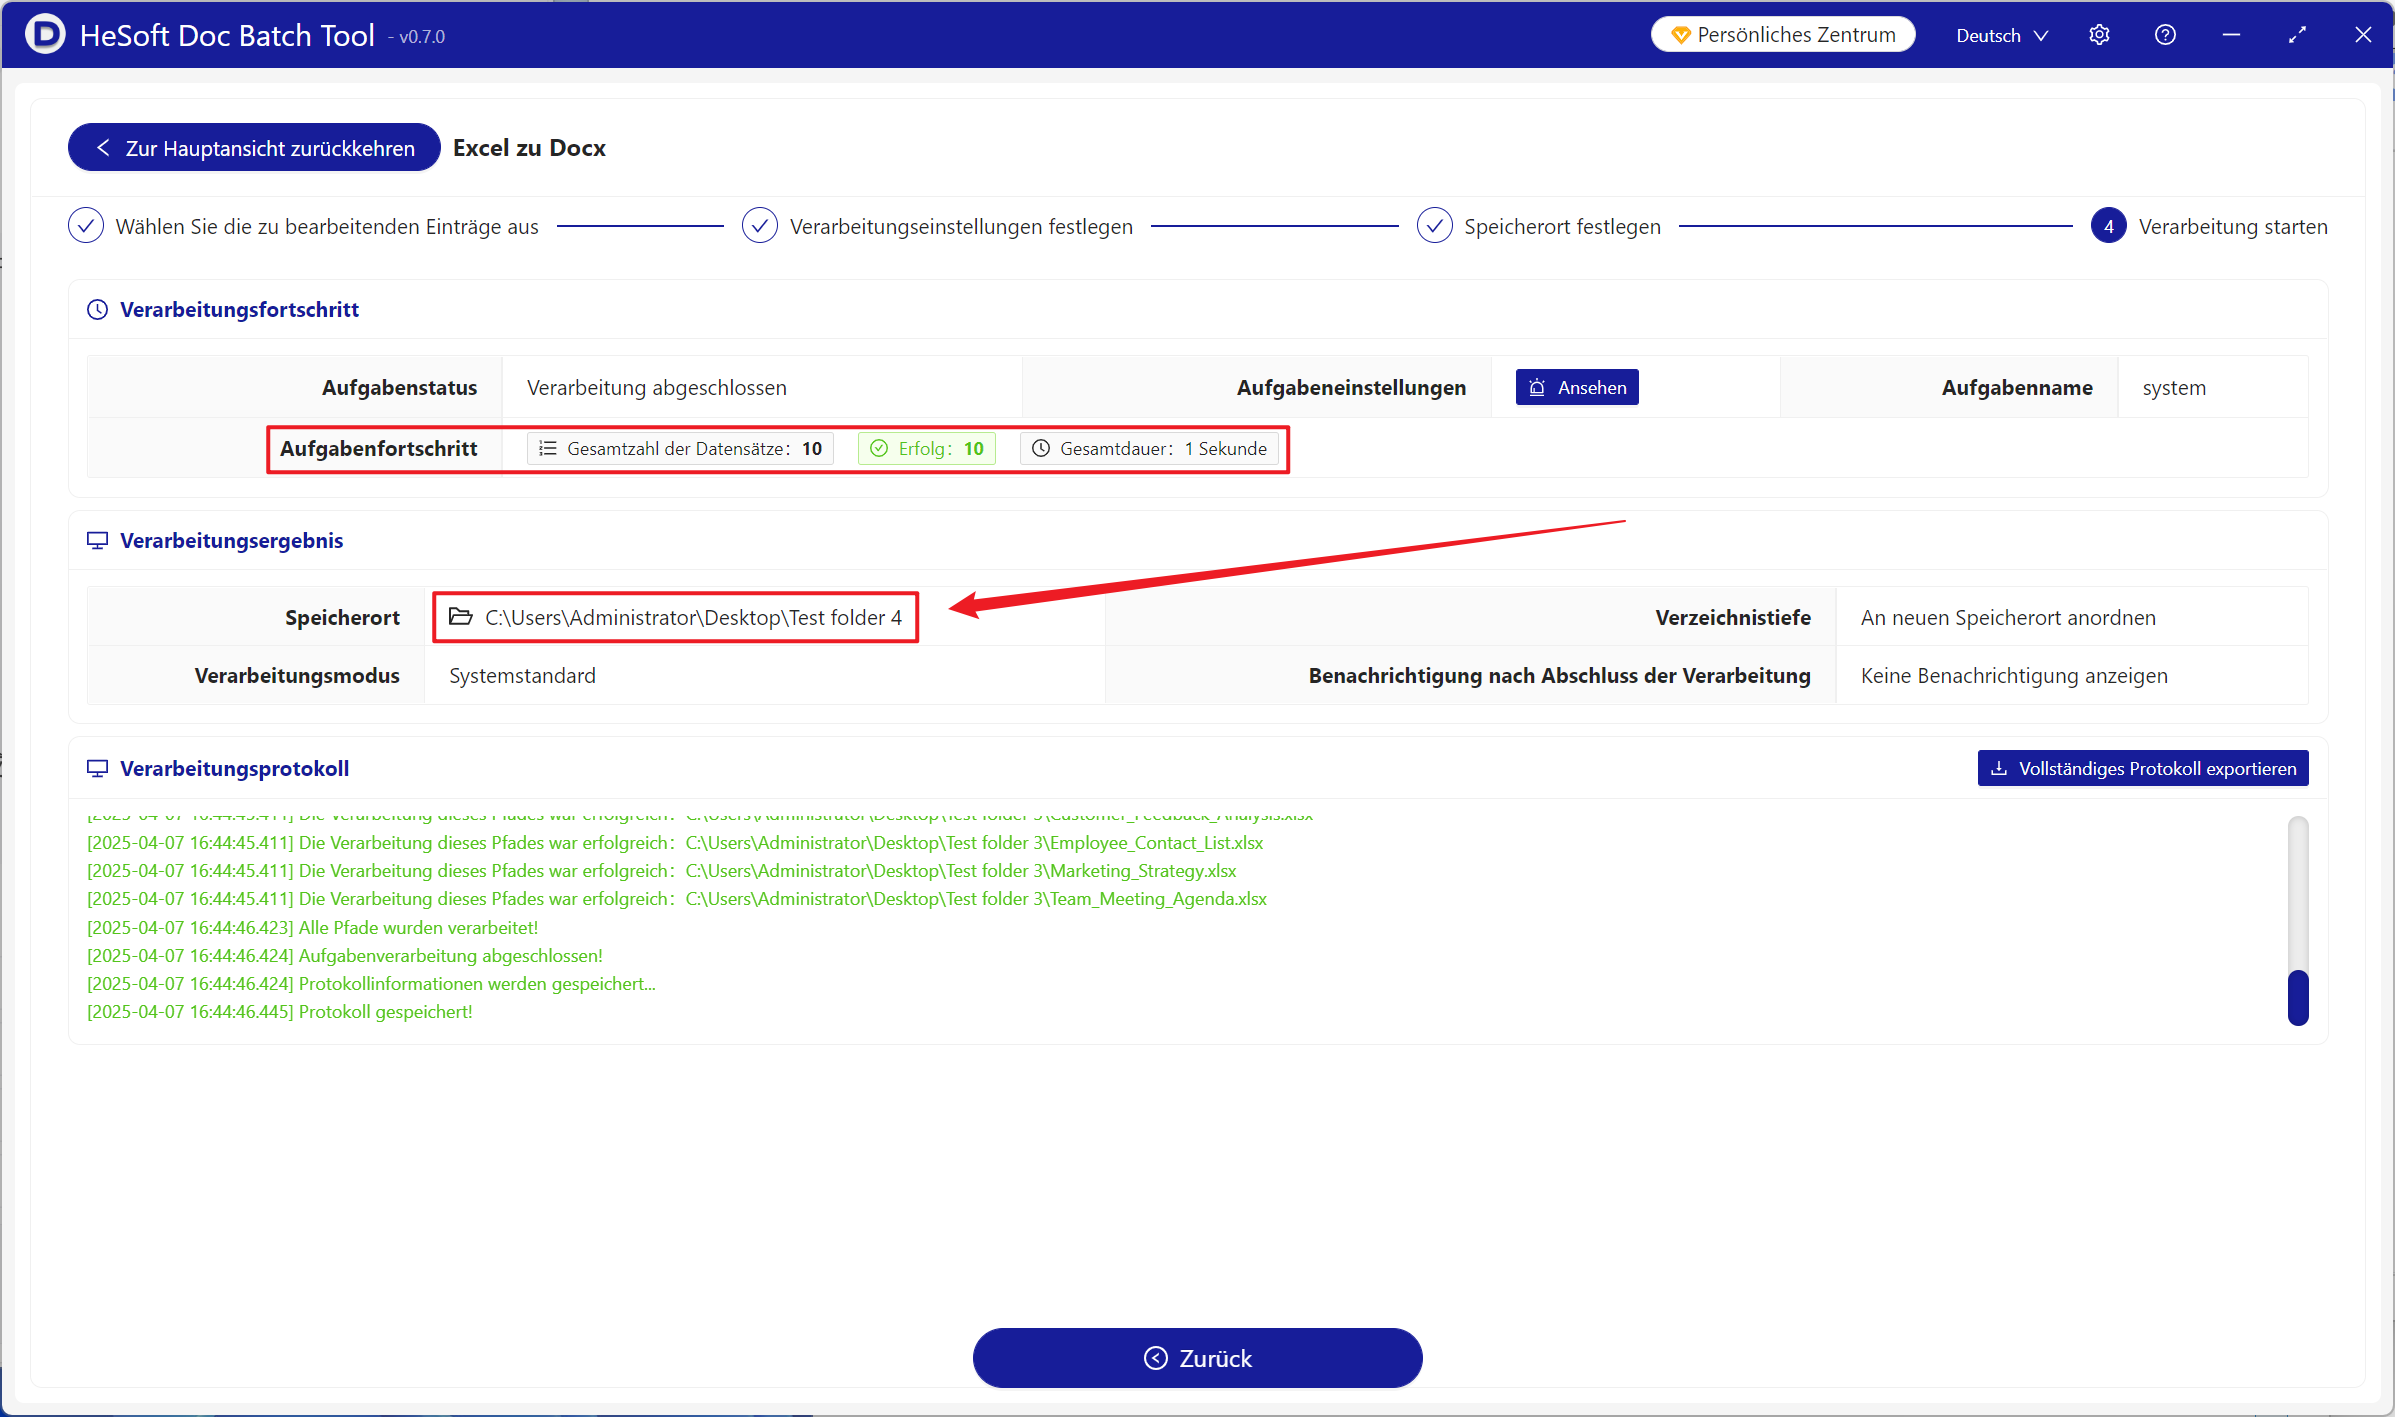The height and width of the screenshot is (1417, 2395).
Task: Click the log scrollbar thumb
Action: pos(2298,997)
